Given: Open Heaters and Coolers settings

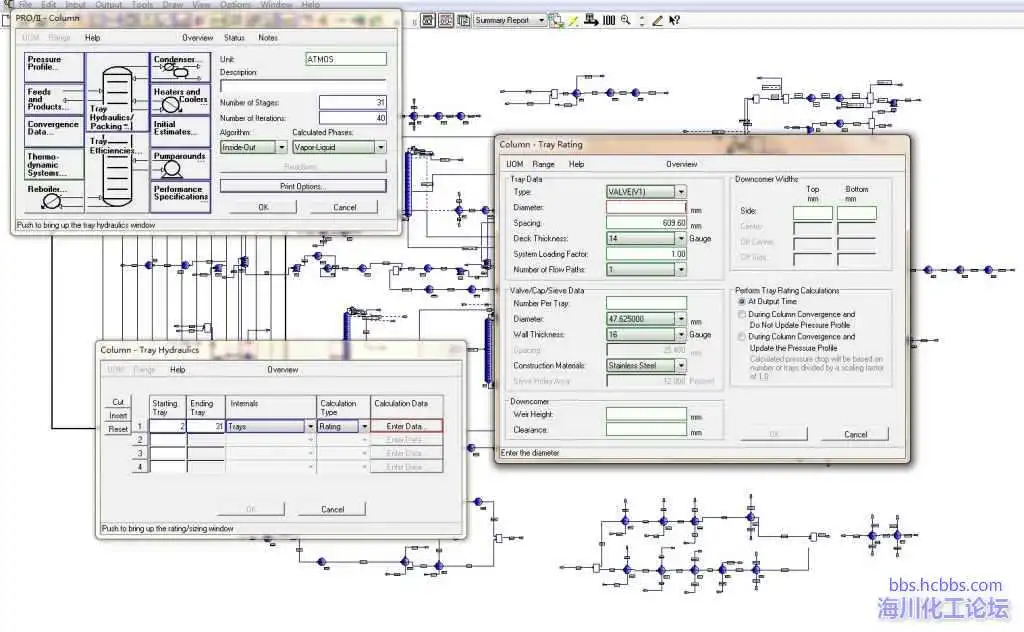Looking at the screenshot, I should [180, 99].
